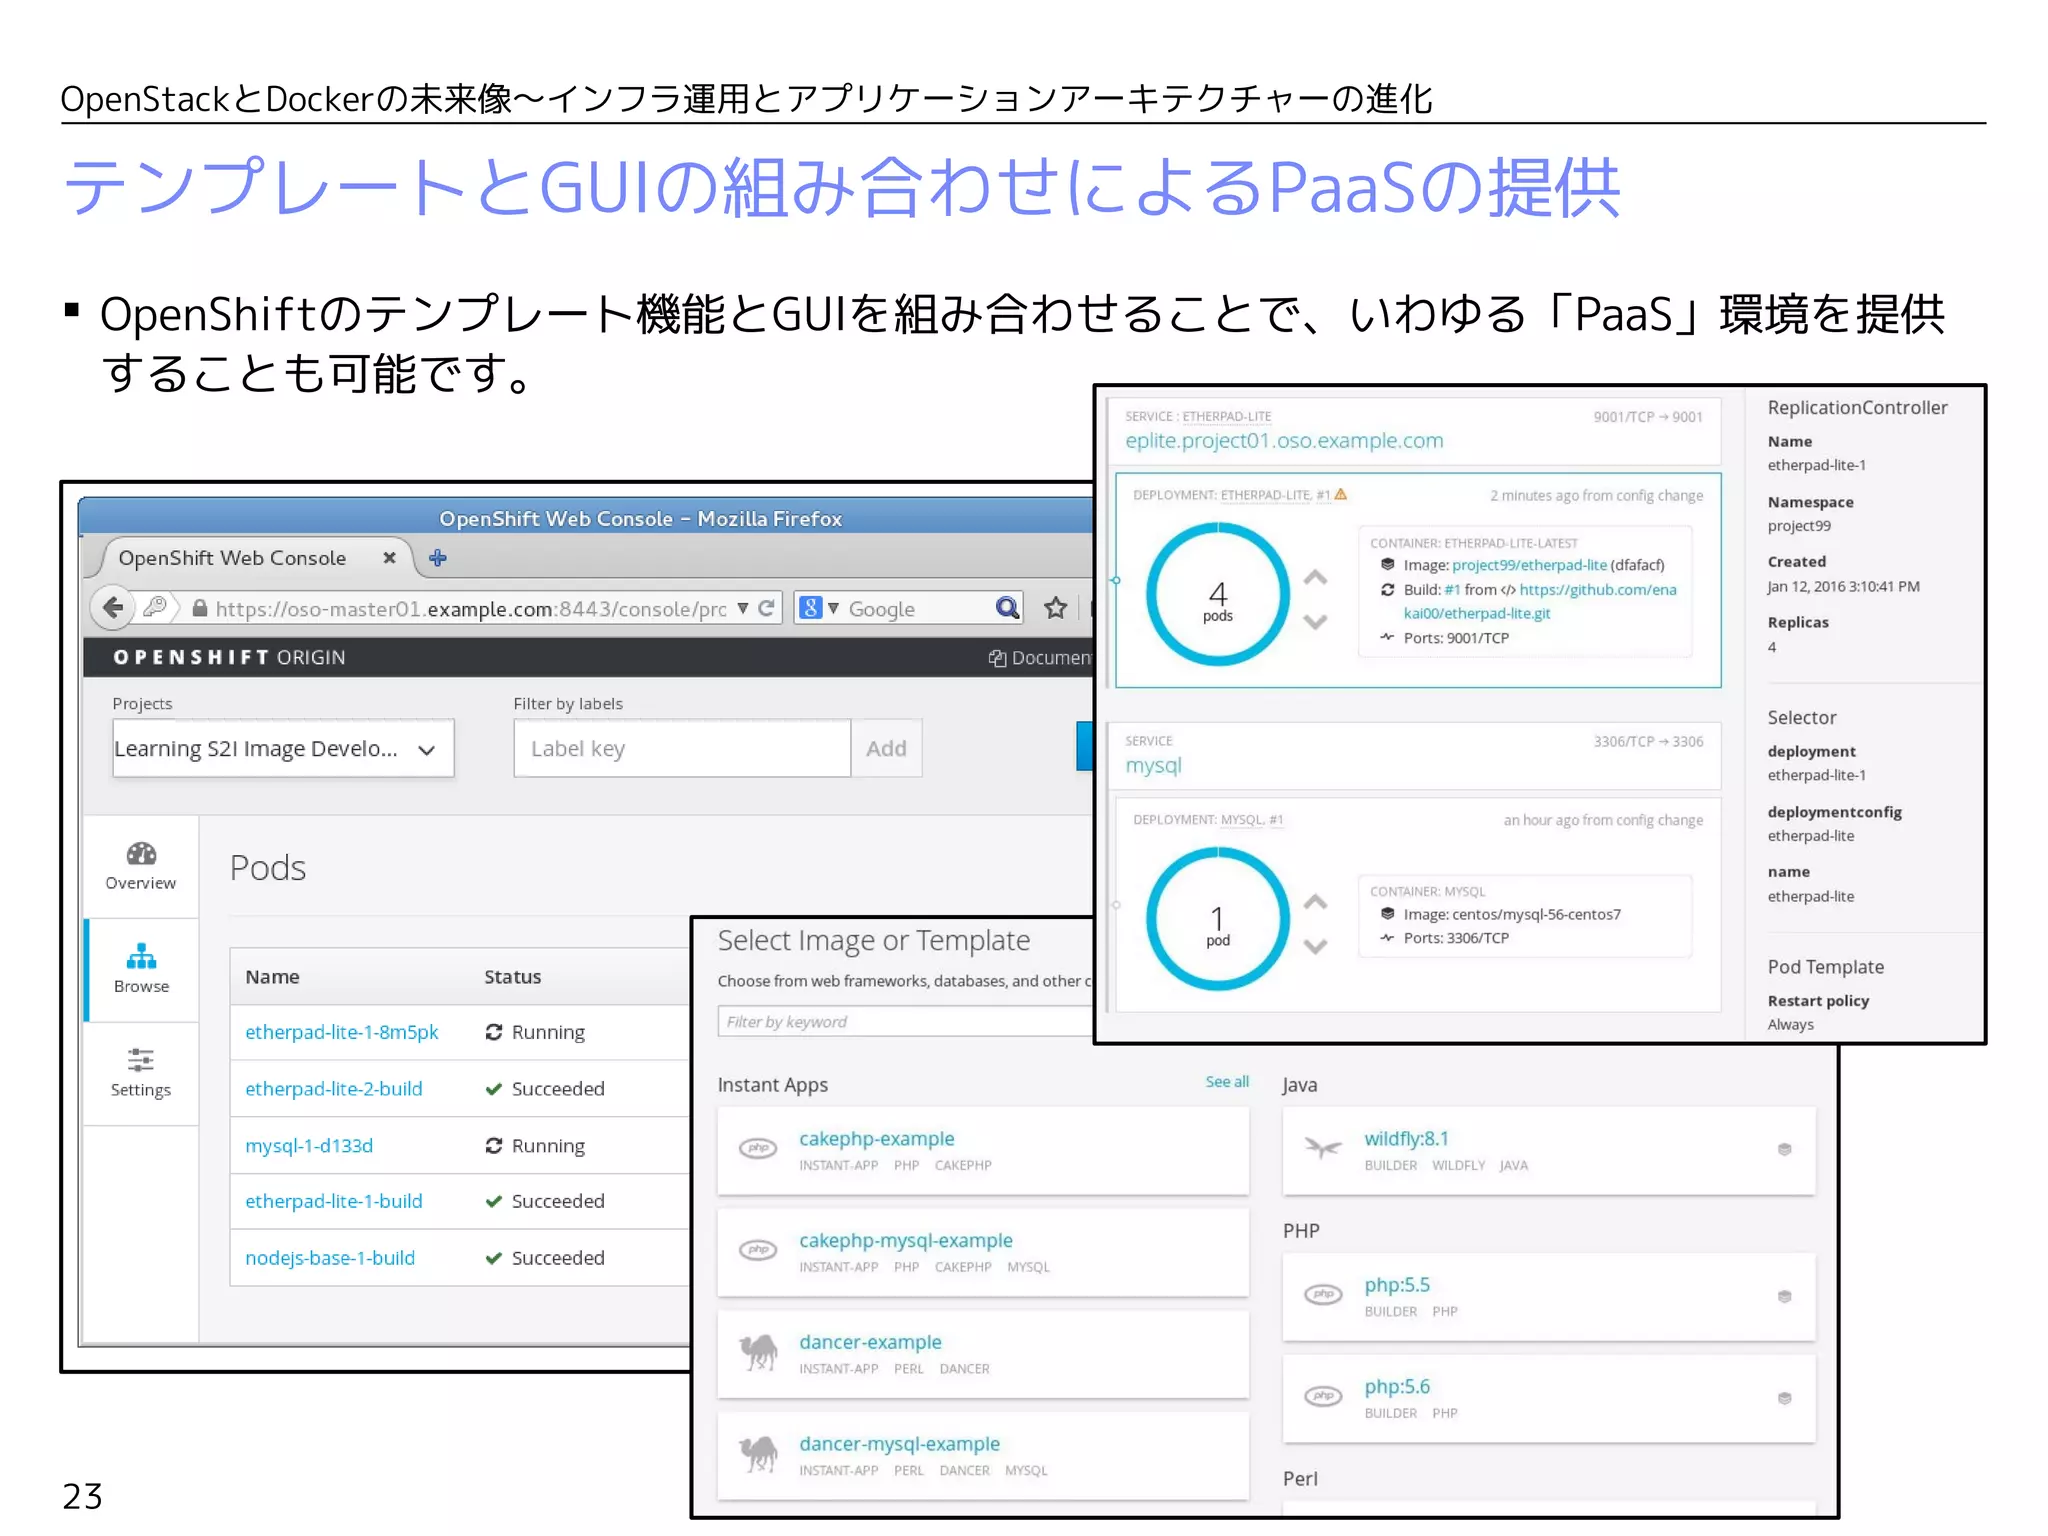Scale down the mysql deployment
2048x1536 pixels.
pyautogui.click(x=1316, y=946)
